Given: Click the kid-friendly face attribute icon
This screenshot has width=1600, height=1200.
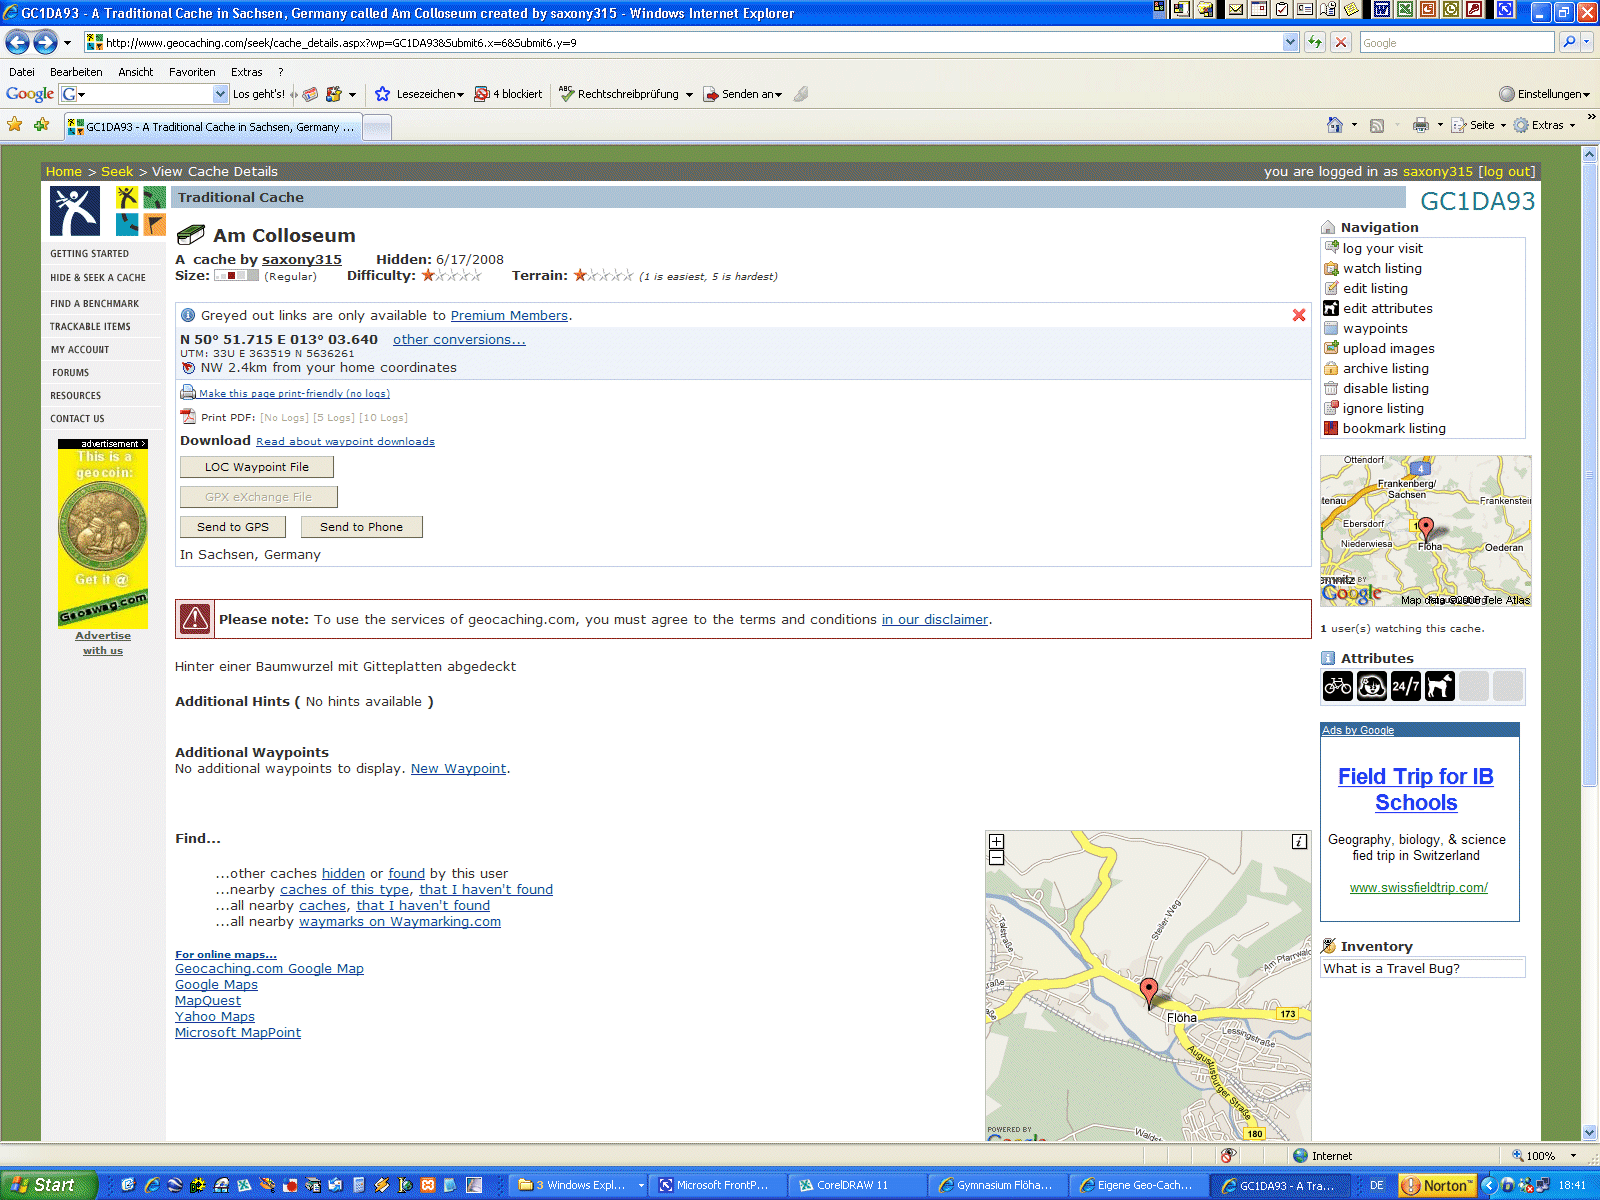Looking at the screenshot, I should pos(1372,686).
